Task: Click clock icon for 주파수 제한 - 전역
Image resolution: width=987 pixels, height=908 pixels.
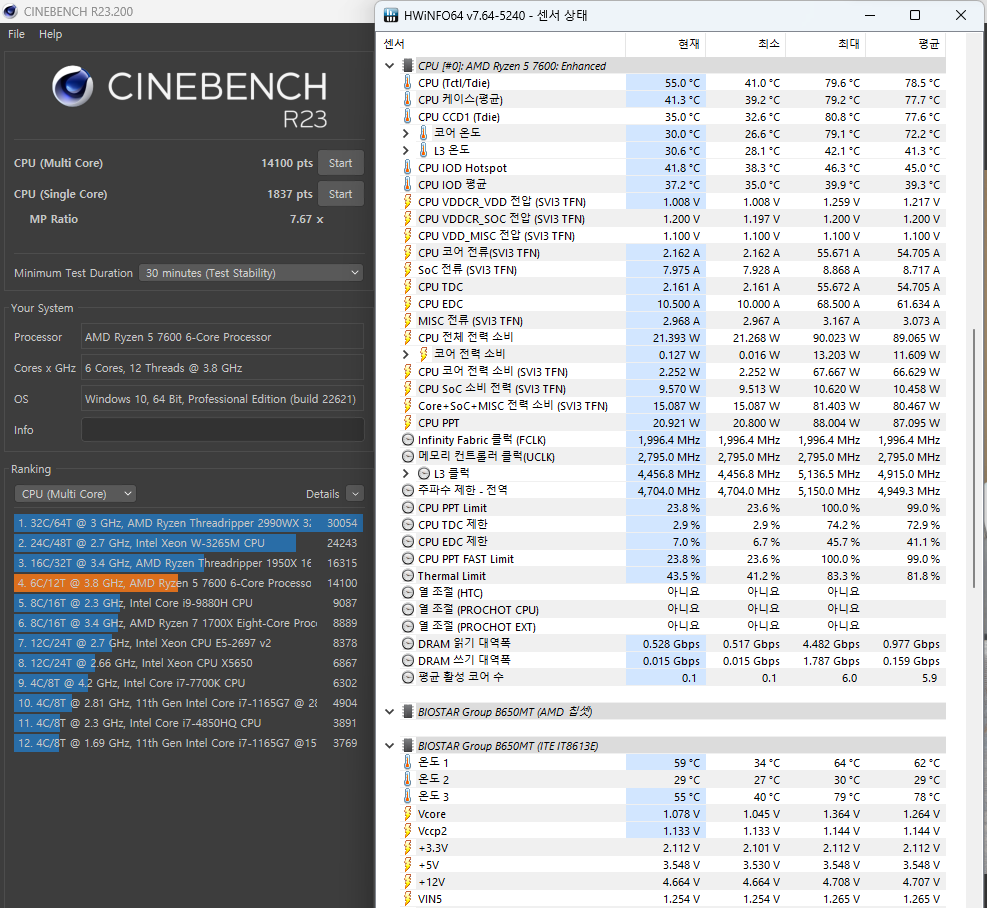Action: point(407,491)
